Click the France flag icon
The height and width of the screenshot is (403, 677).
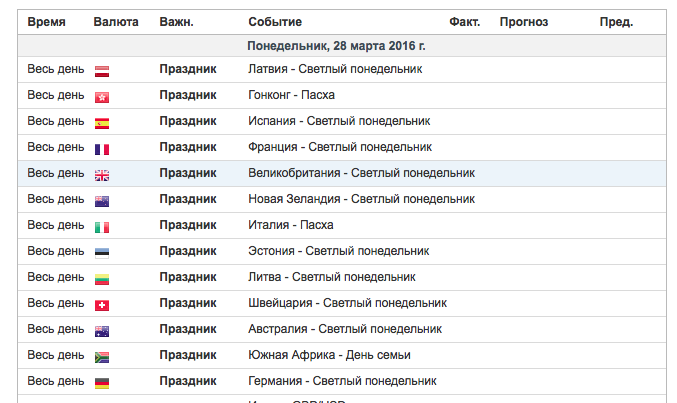point(102,149)
